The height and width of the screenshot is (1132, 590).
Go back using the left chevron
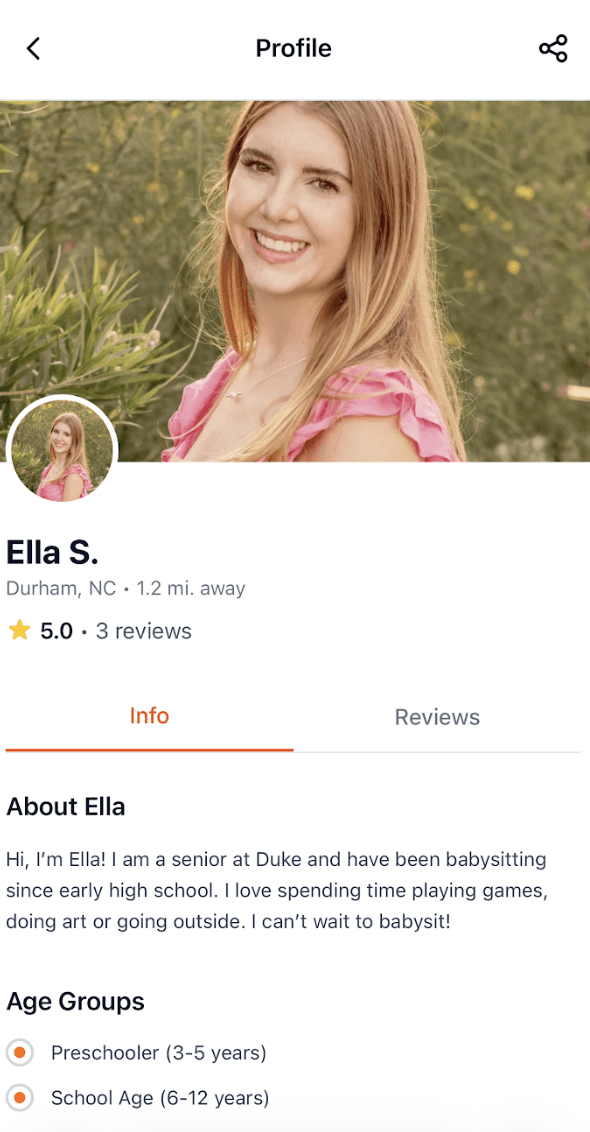(33, 48)
